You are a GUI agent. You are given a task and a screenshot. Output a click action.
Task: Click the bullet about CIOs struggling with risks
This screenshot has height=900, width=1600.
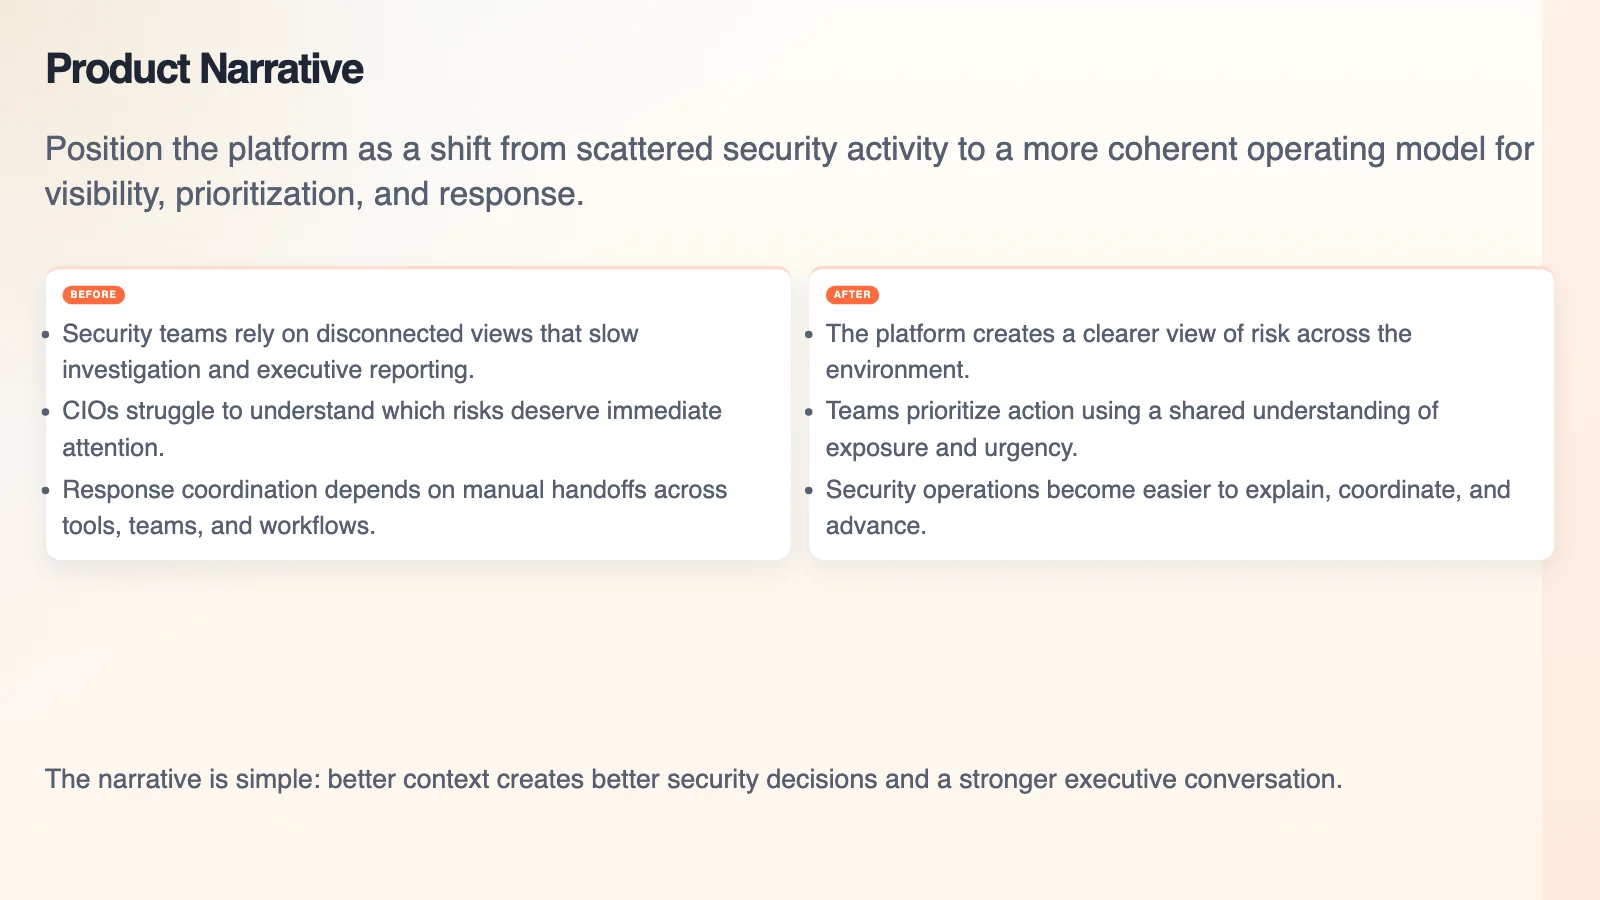(392, 429)
